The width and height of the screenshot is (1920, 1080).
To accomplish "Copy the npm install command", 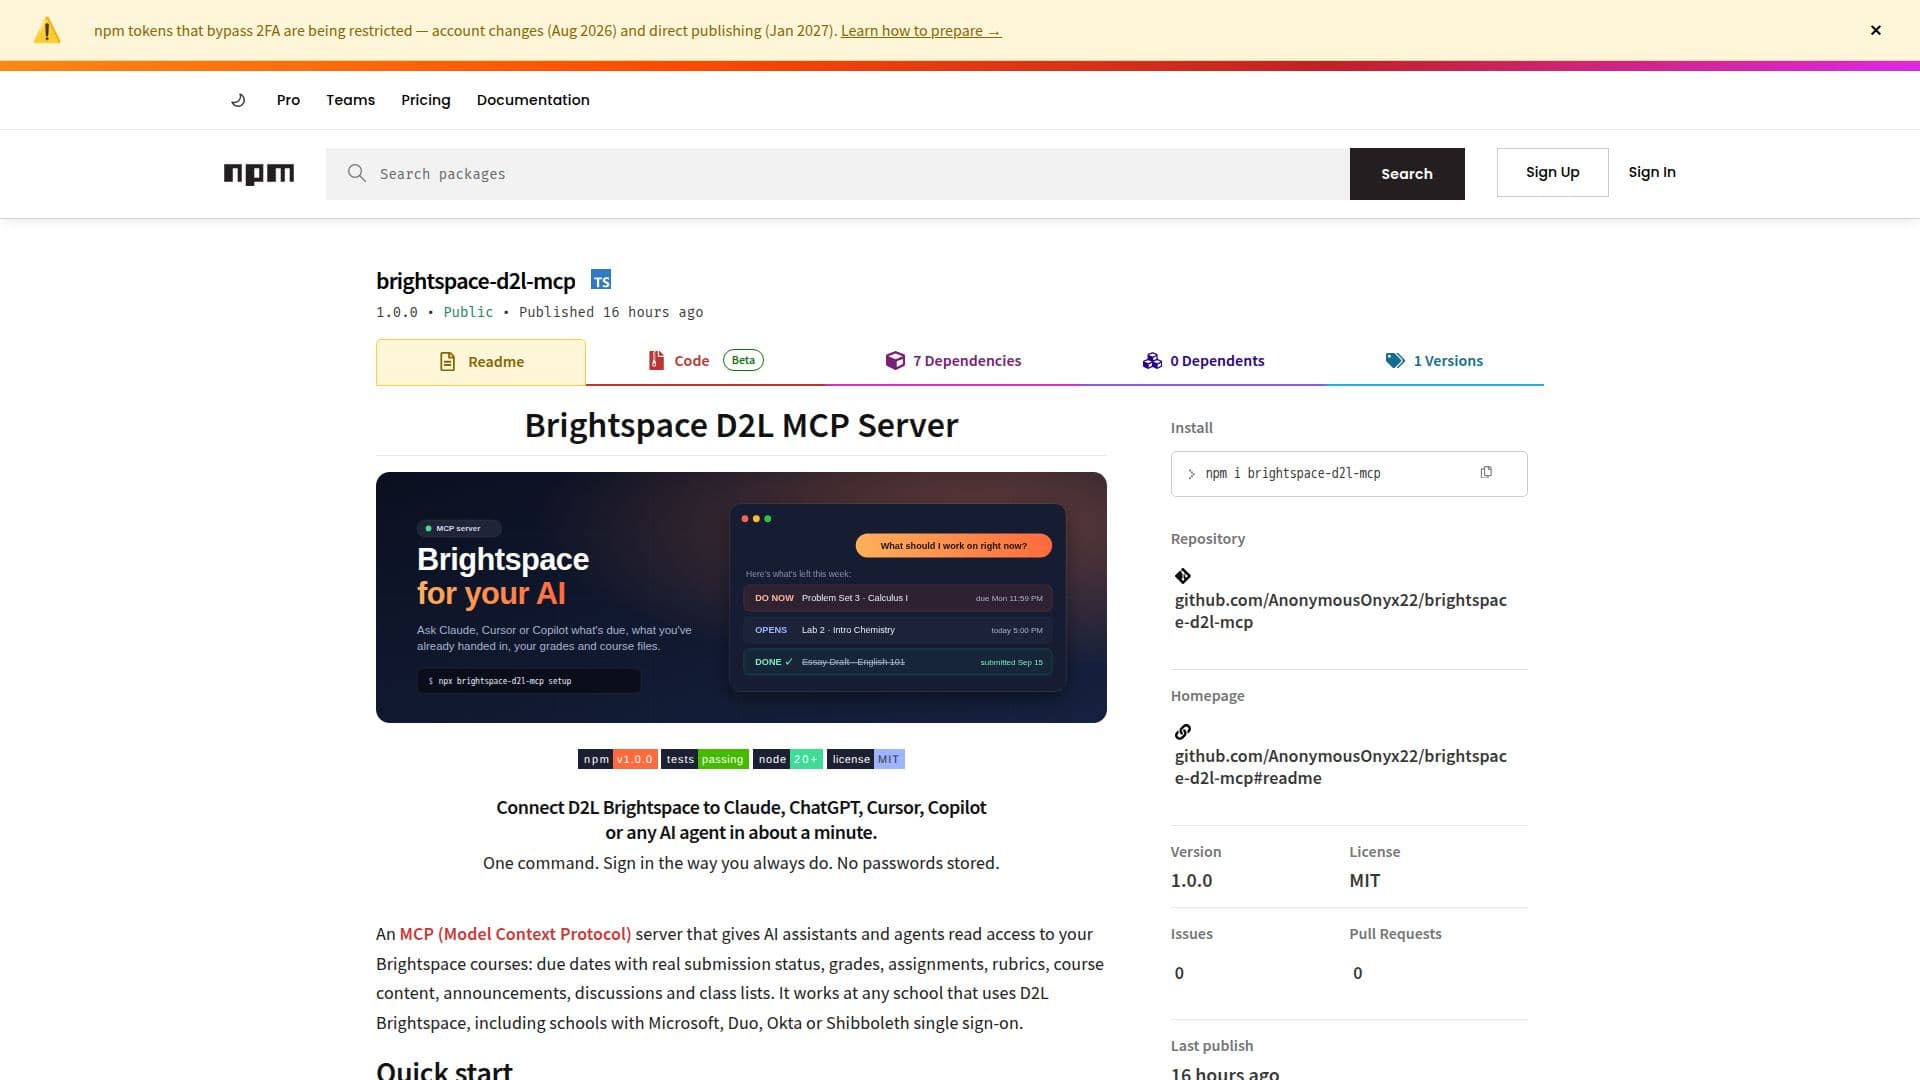I will [1486, 473].
